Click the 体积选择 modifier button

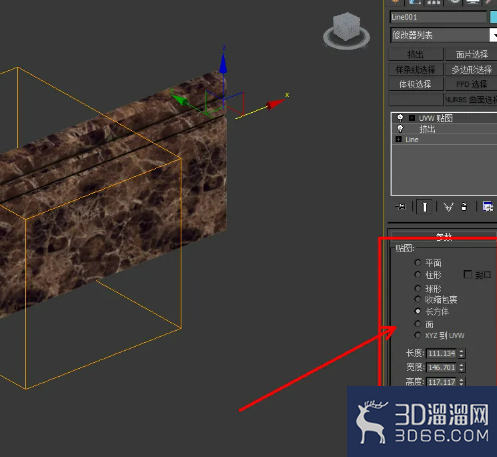(416, 84)
